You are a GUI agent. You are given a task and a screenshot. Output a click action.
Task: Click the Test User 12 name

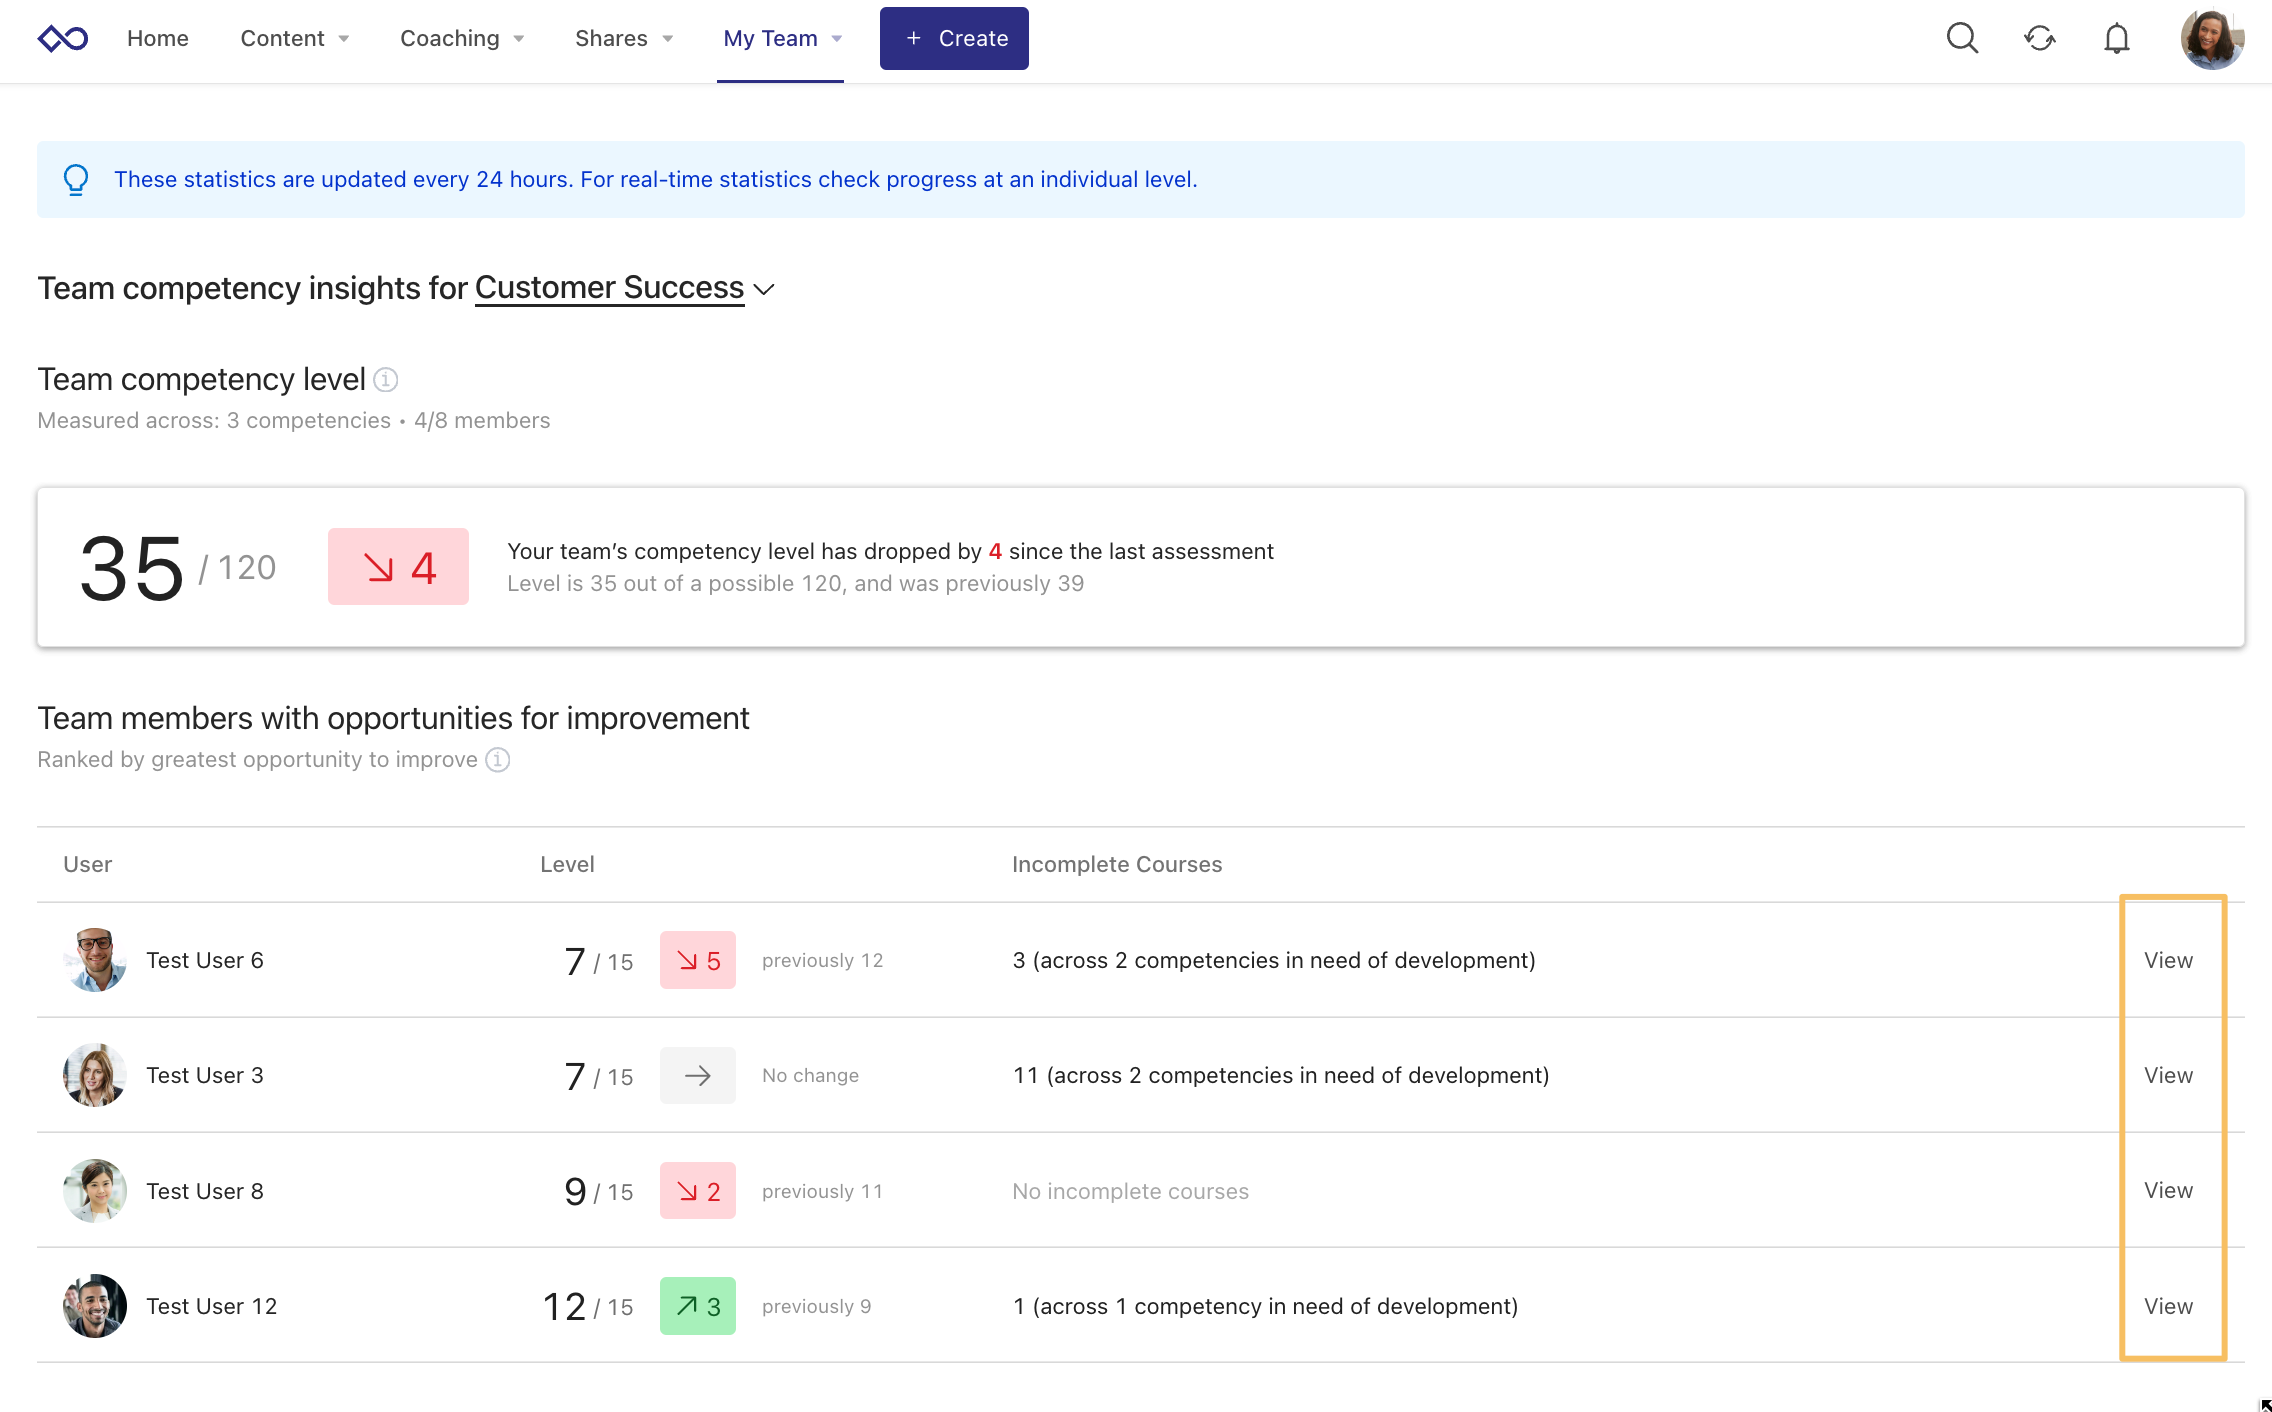click(x=212, y=1306)
